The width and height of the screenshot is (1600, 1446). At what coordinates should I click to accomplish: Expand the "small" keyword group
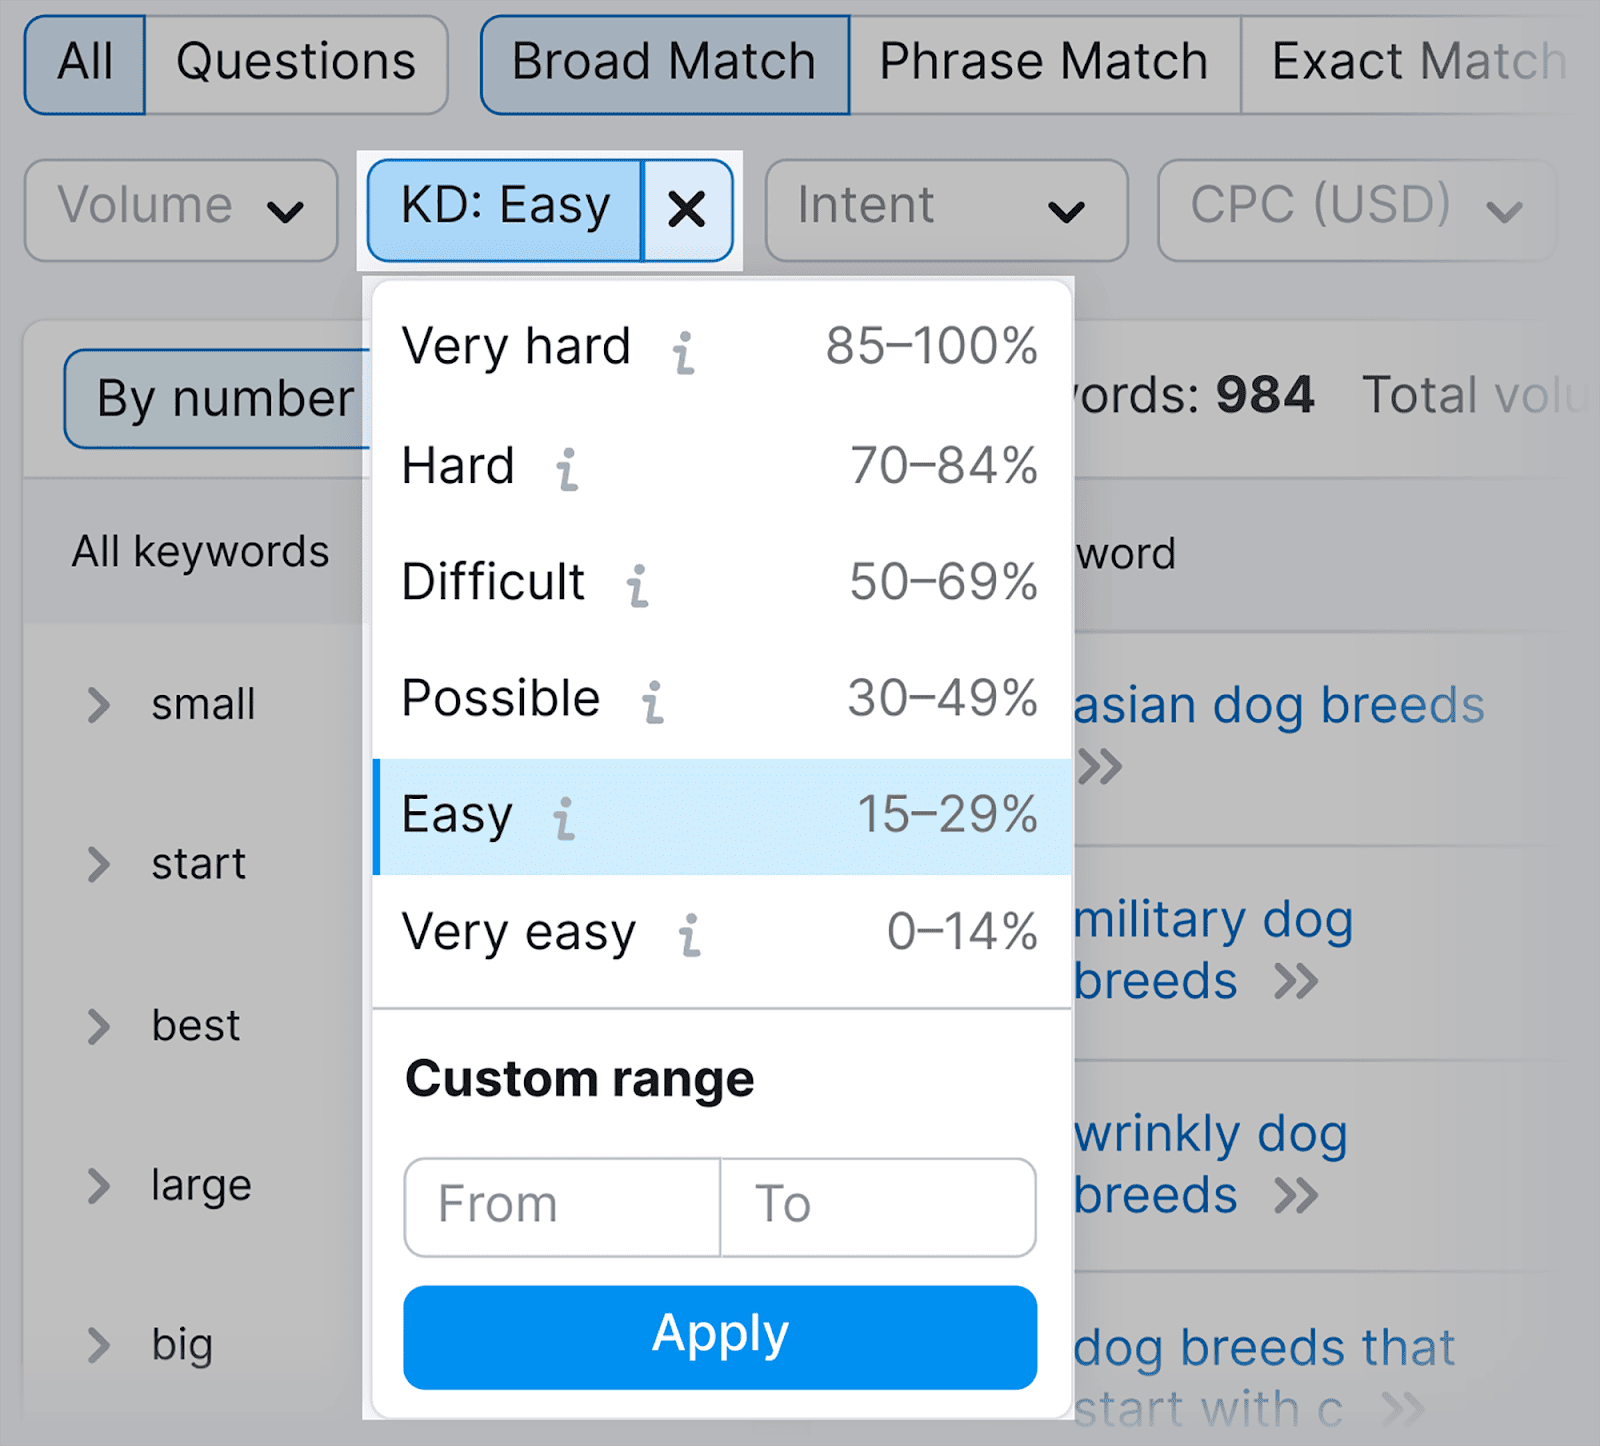98,703
